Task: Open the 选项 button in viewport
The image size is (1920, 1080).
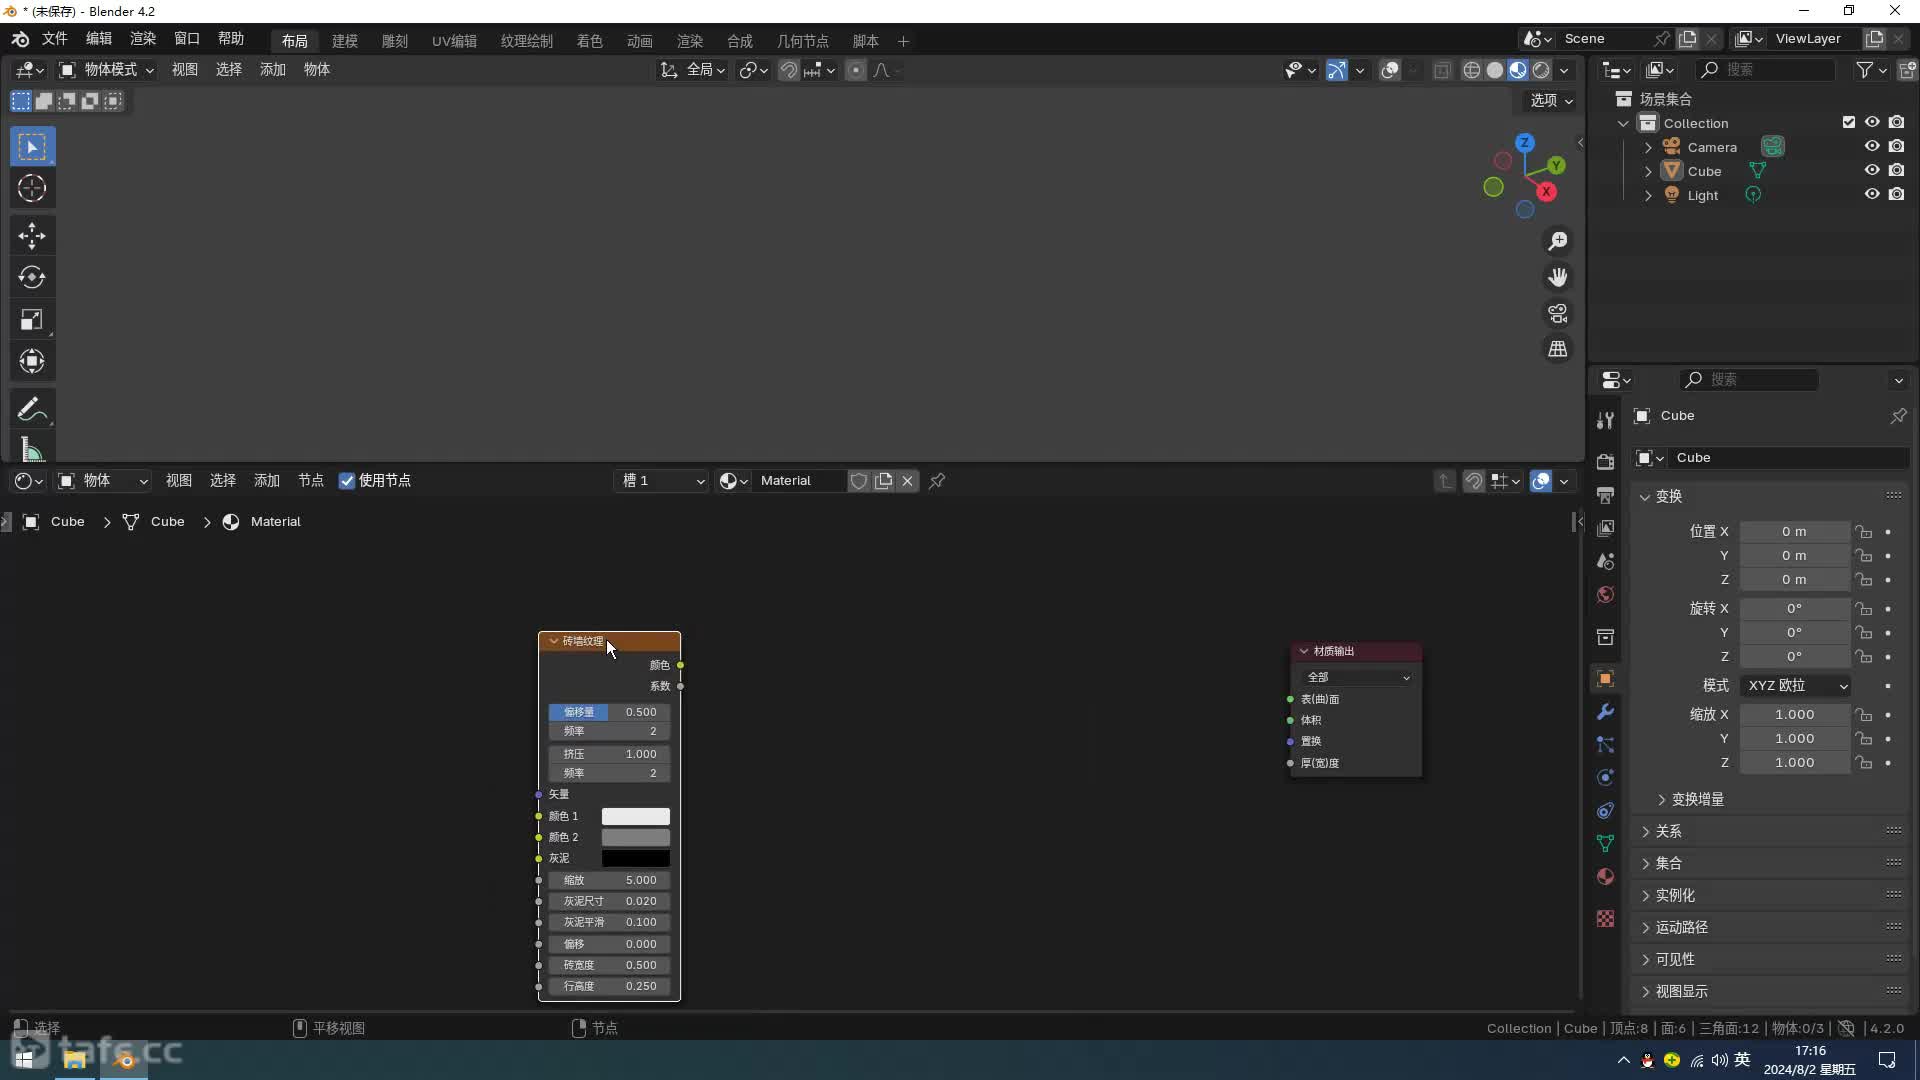Action: point(1551,101)
